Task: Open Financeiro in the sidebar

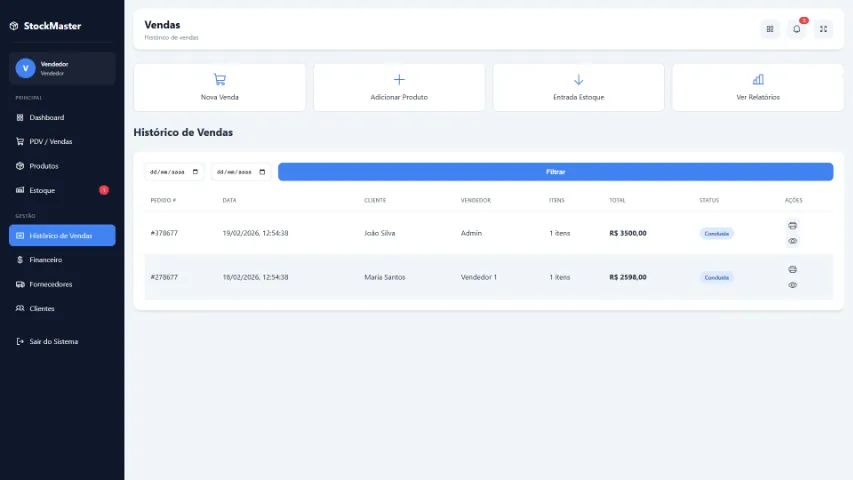Action: click(x=45, y=260)
